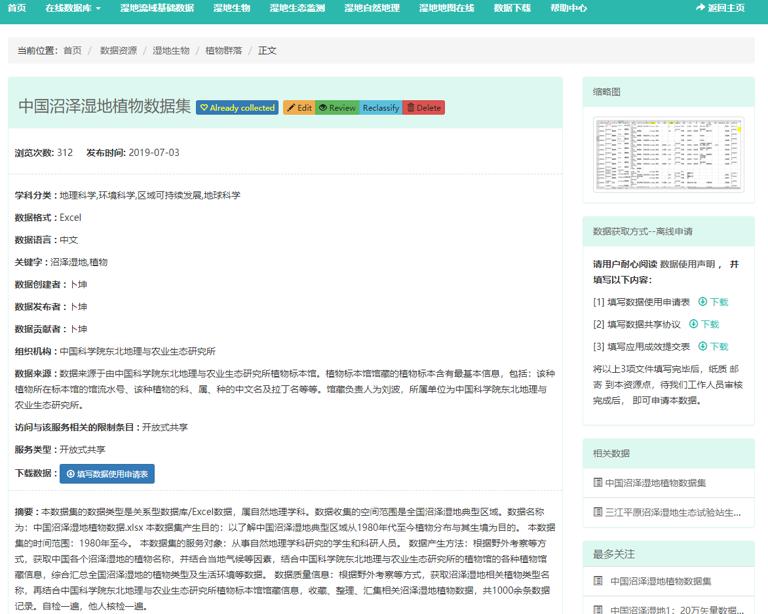Click 返回主页 return home link
Screen dimensions: 768x614
[720, 8]
